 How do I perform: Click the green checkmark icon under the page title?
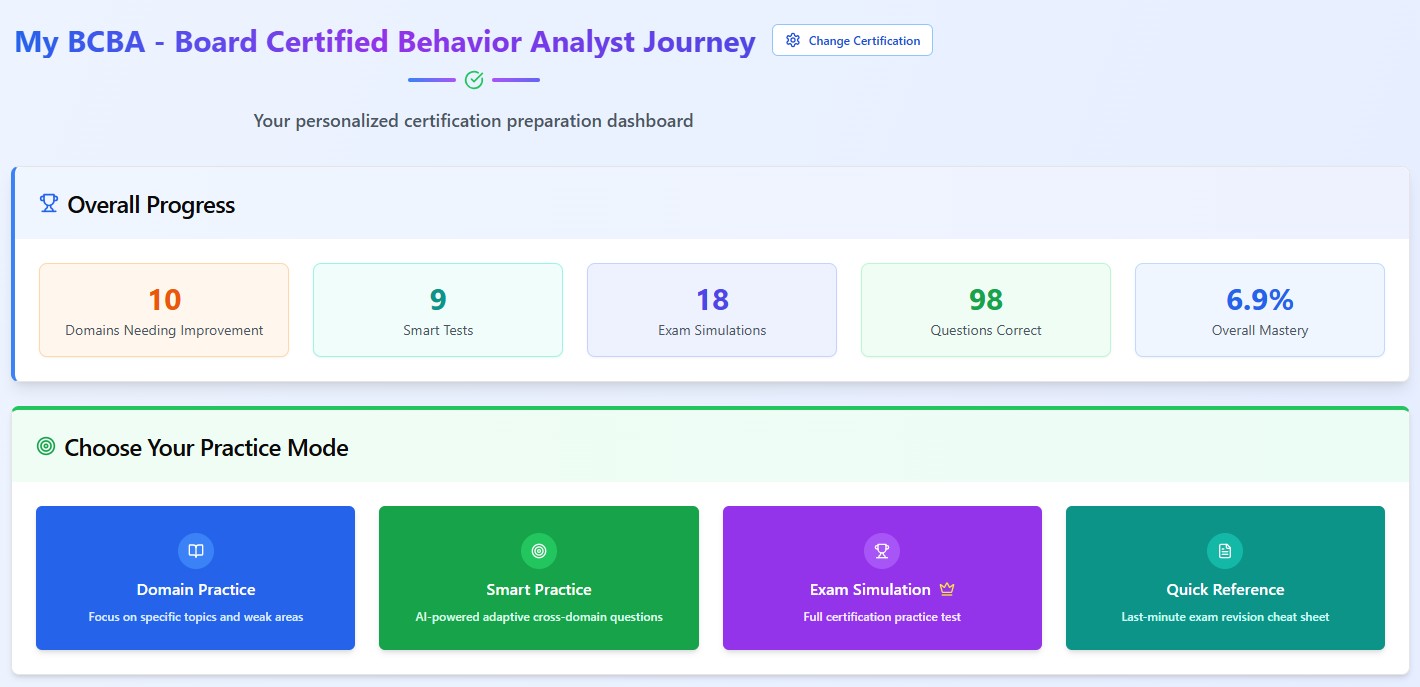coord(474,79)
